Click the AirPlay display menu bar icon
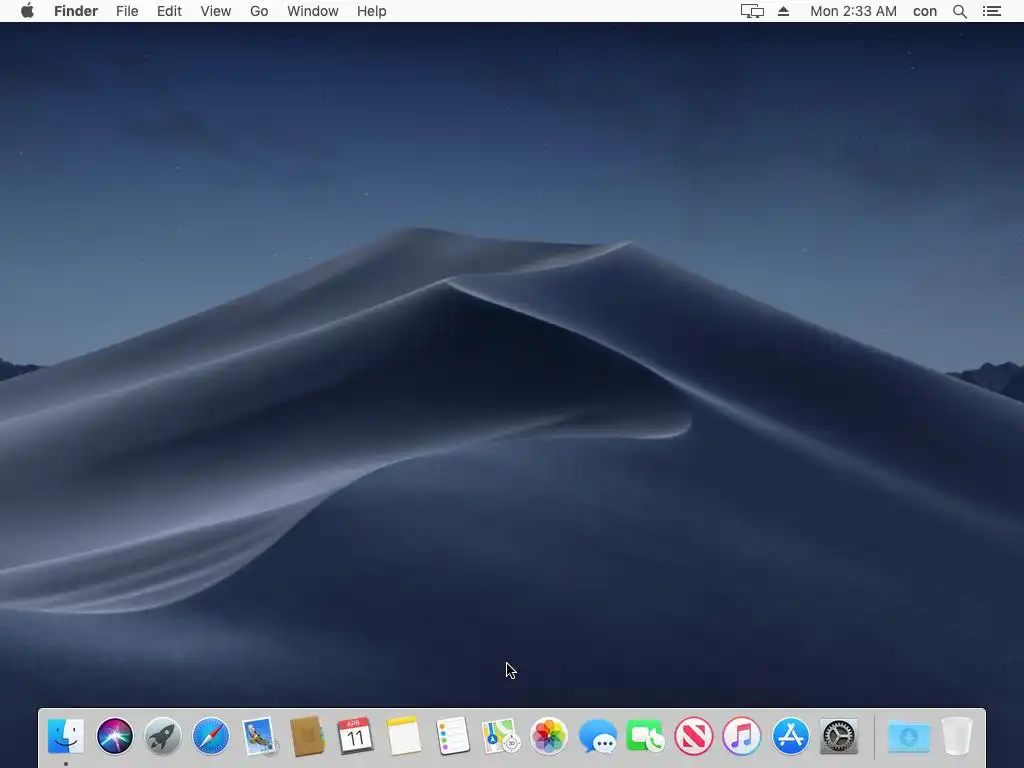The image size is (1024, 768). point(752,11)
